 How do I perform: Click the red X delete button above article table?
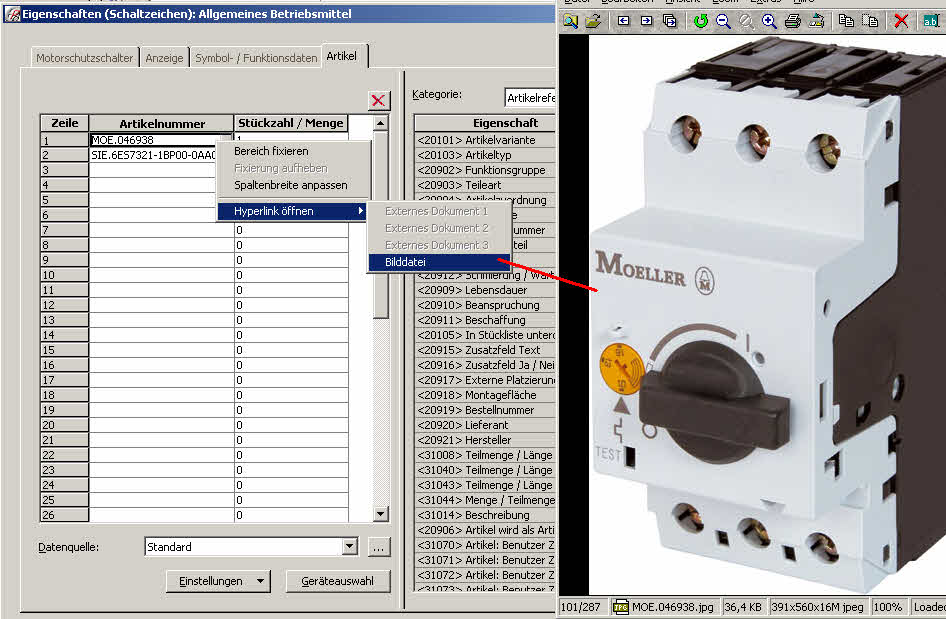(x=379, y=100)
